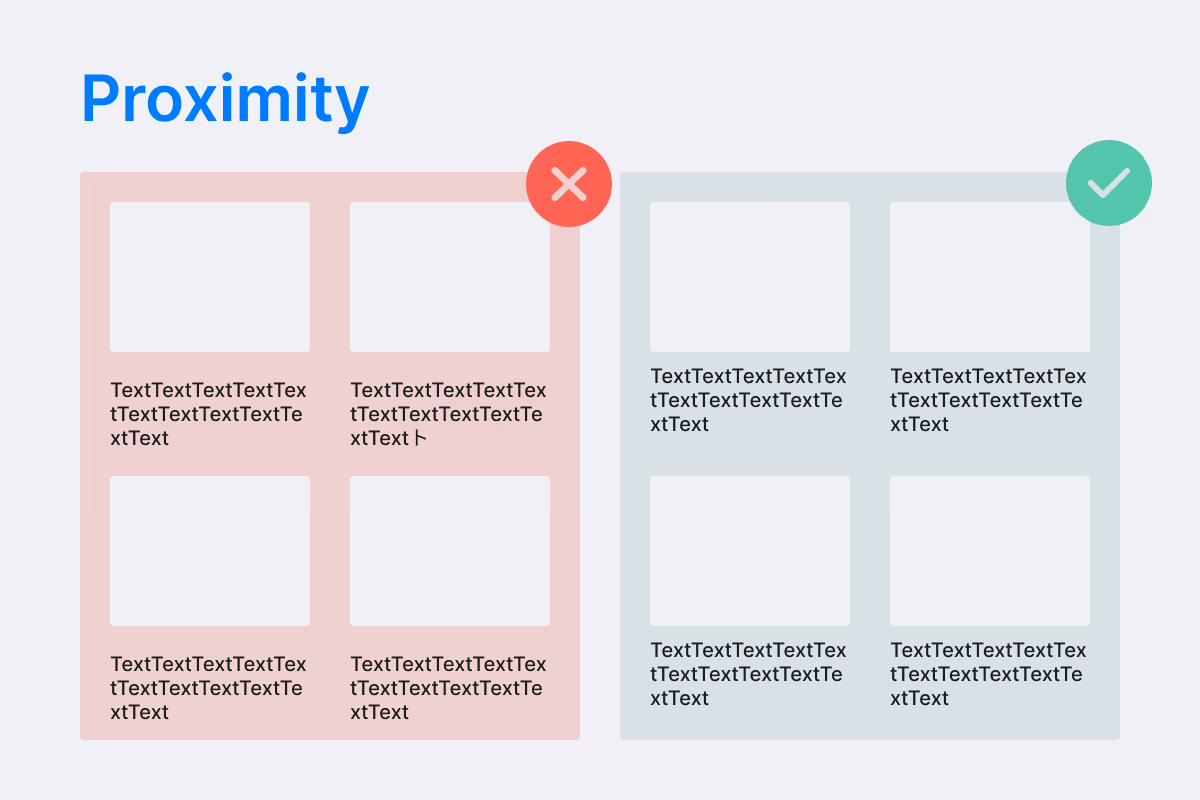Screen dimensions: 1200x800
Task: Select bottom-left image placeholder in gray panel
Action: point(750,551)
